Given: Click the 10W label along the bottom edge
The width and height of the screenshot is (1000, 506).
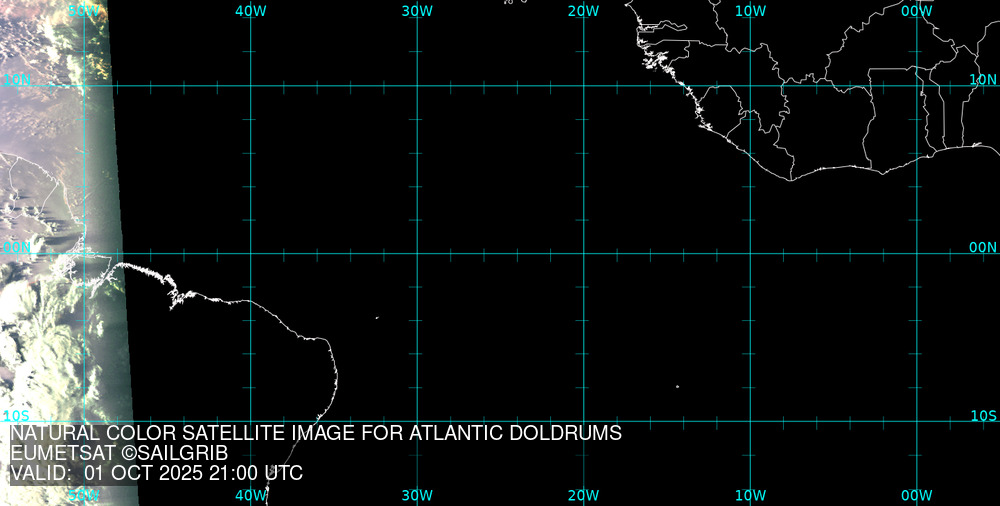Looking at the screenshot, I should point(750,495).
